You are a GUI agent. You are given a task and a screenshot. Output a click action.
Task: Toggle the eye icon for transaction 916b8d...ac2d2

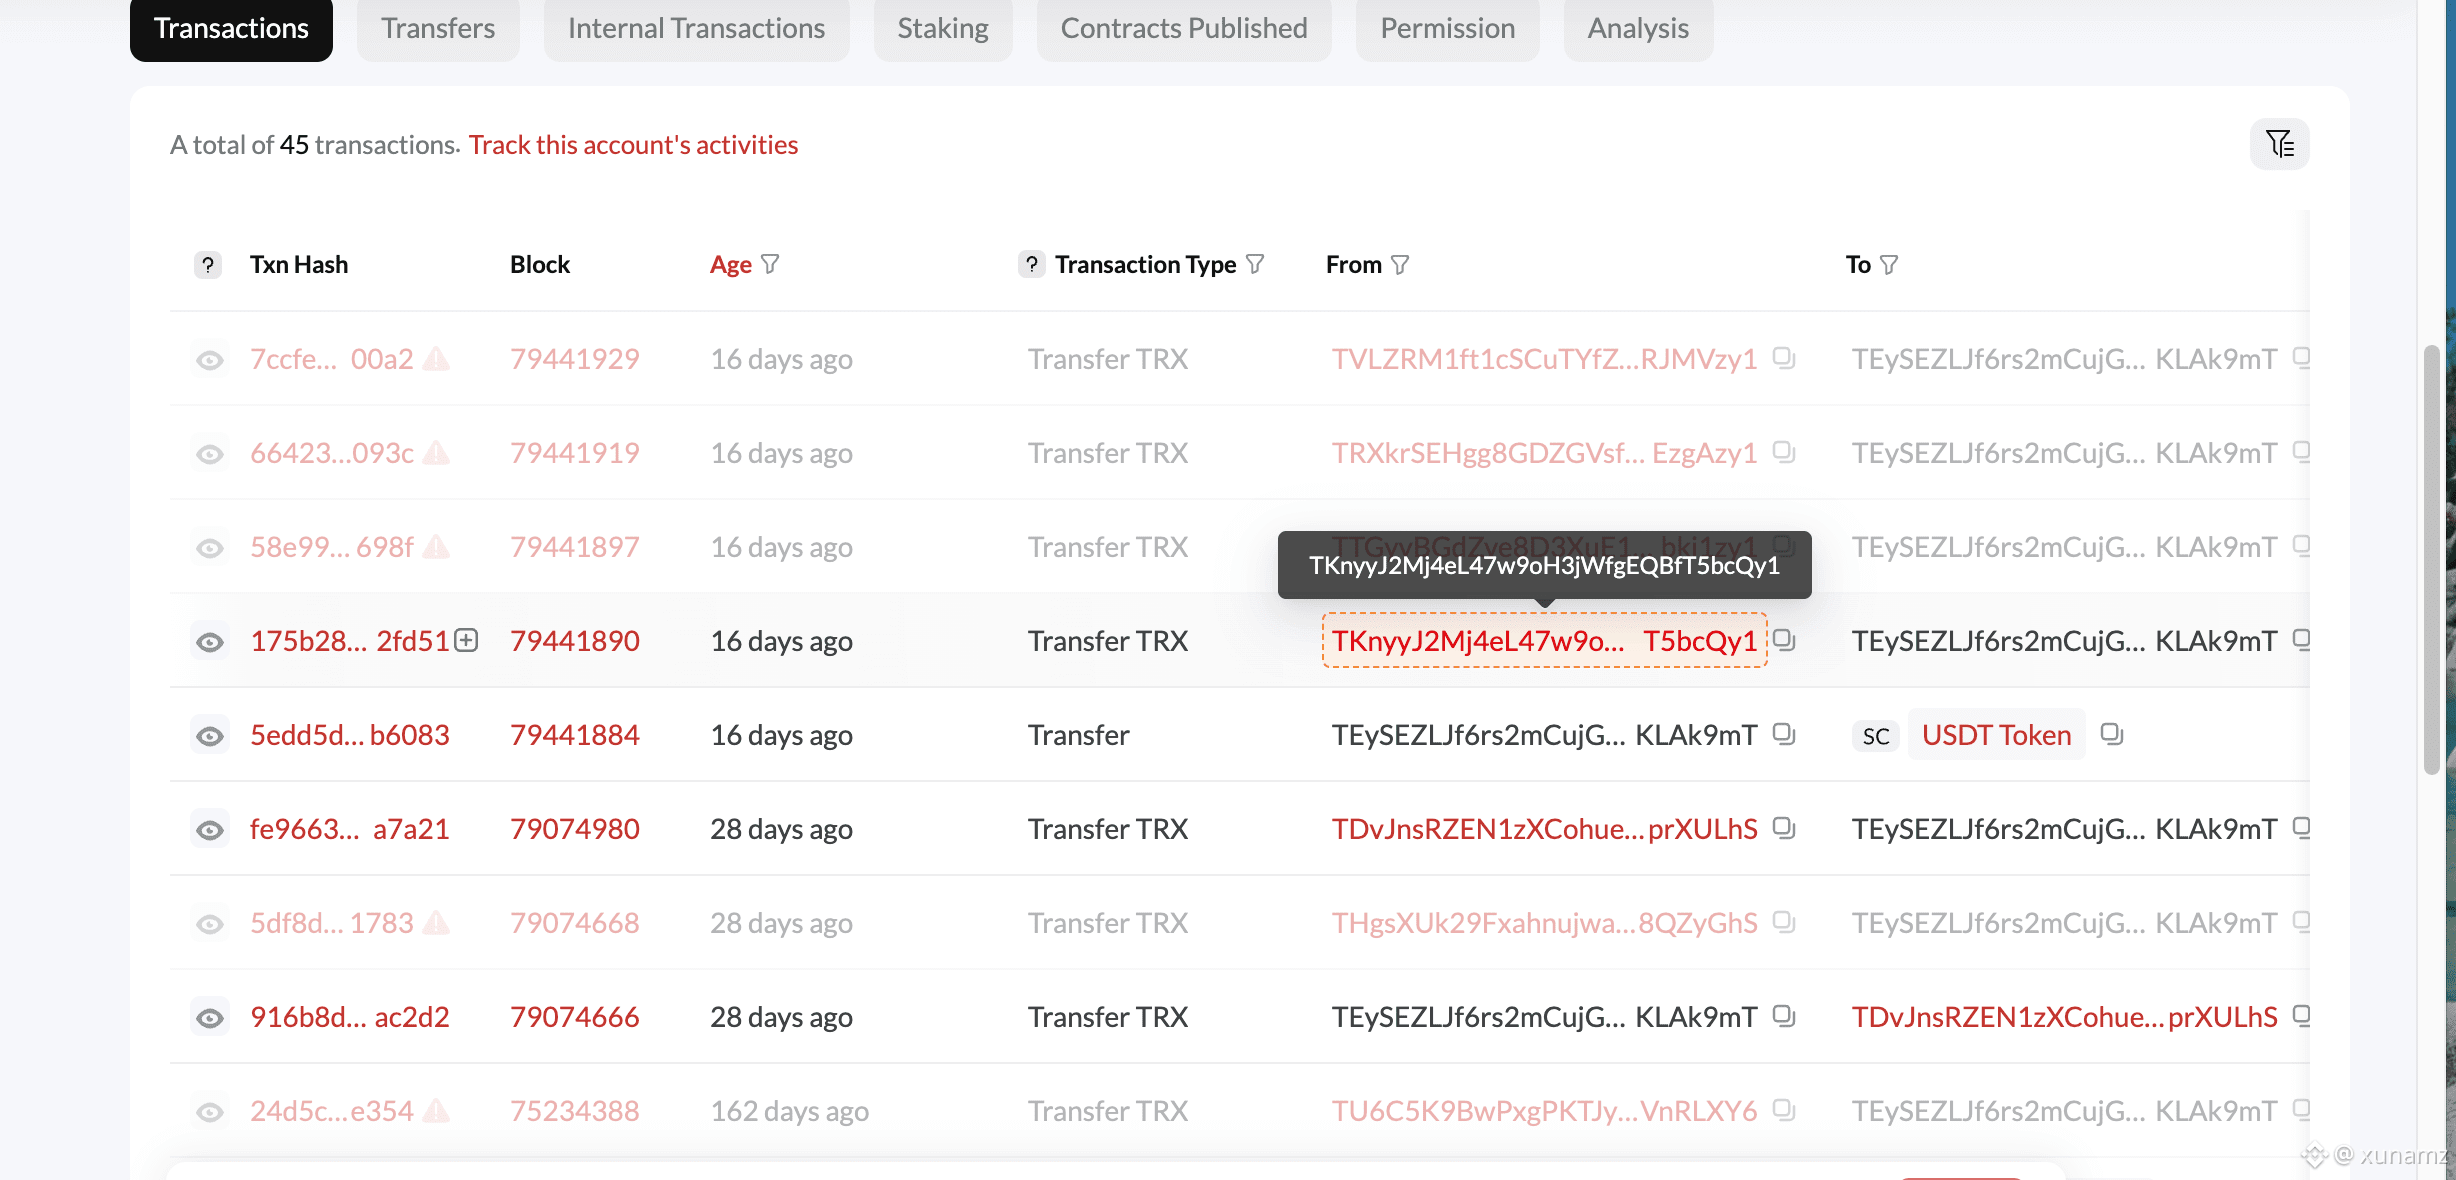(210, 1018)
